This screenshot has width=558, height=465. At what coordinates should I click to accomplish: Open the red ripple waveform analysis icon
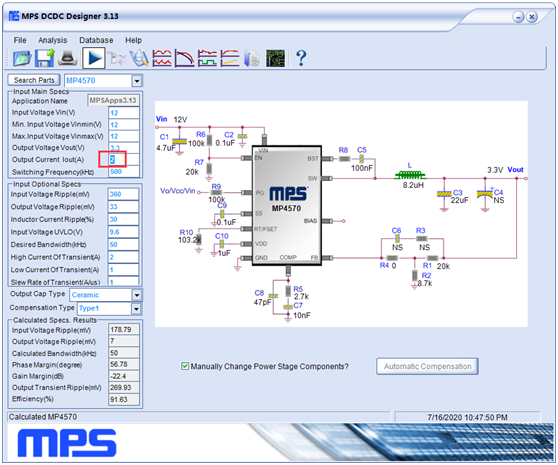(x=162, y=58)
